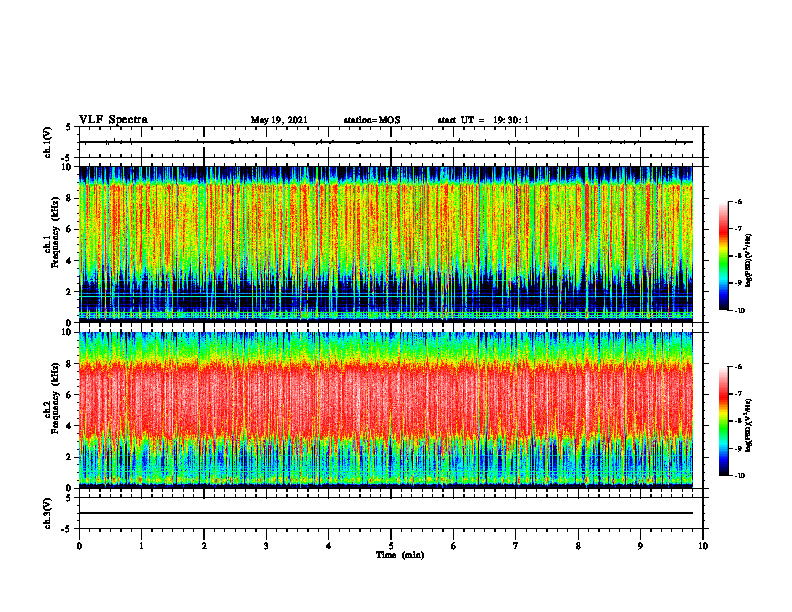Click the "5" tick on ch.1(V) axis
Screen dimensions: 792x612
point(69,128)
